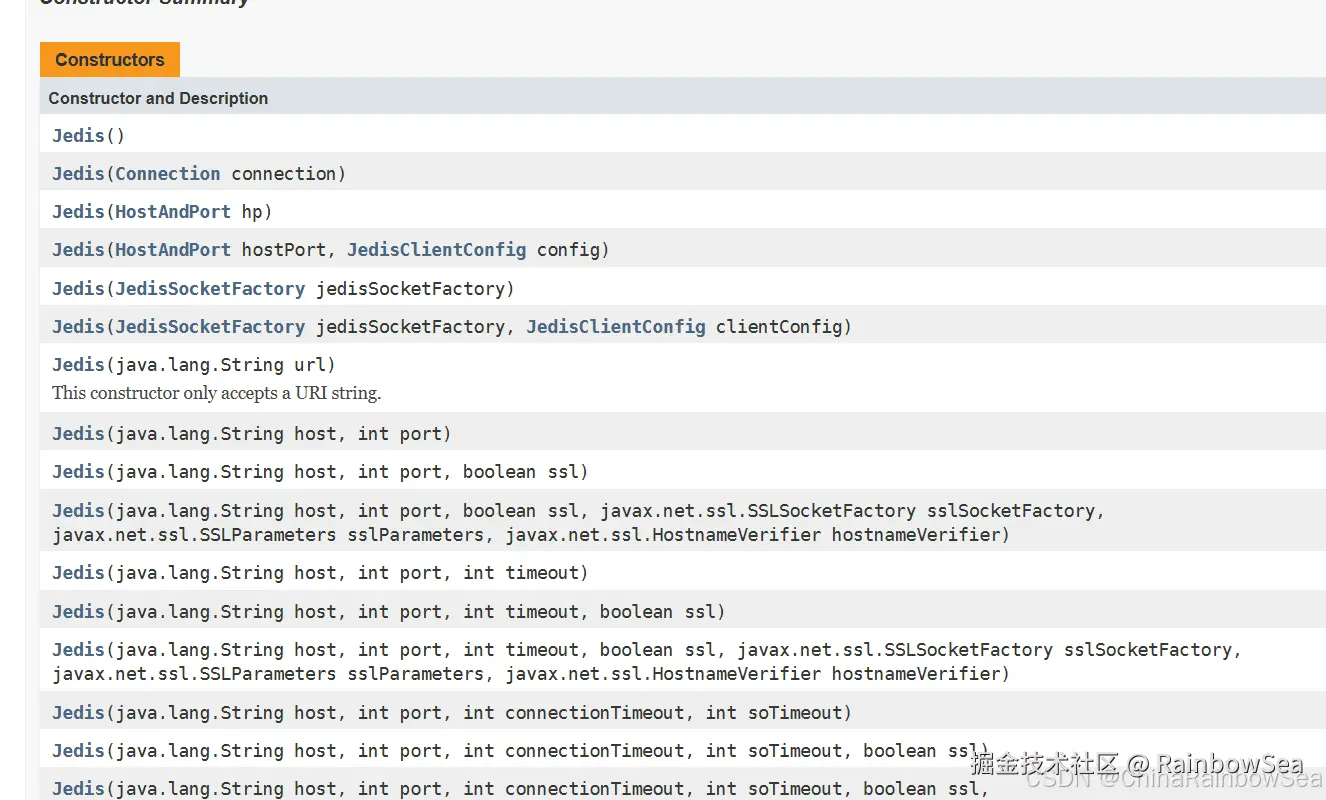Viewport: 1326px width, 800px height.
Task: Click Jedis link with timeout, ssl, sslSocketFactory parameters
Action: click(x=78, y=649)
